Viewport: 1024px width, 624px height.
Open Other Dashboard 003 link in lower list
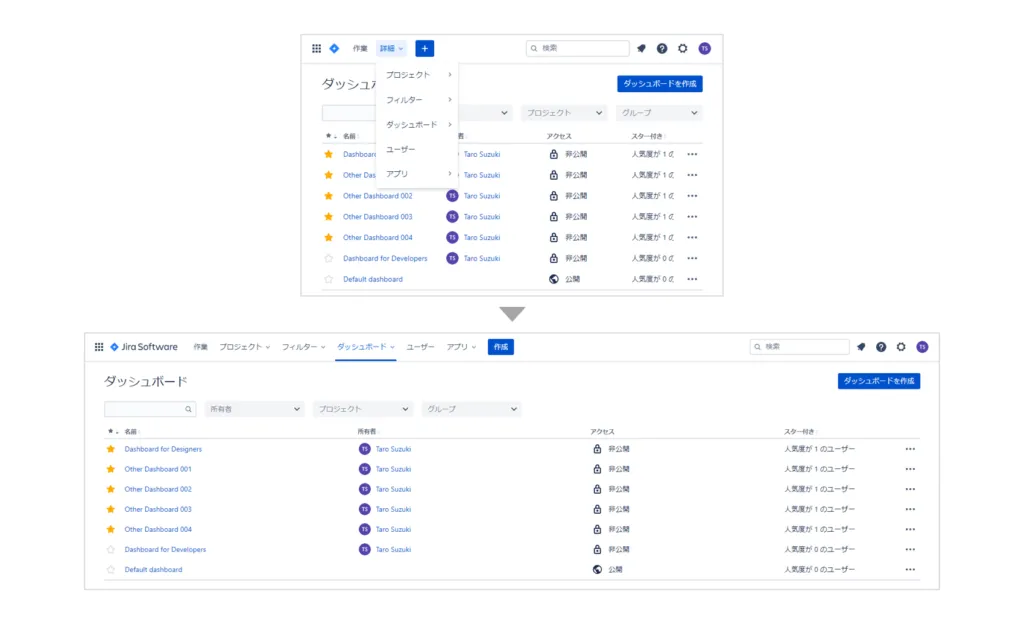tap(158, 509)
